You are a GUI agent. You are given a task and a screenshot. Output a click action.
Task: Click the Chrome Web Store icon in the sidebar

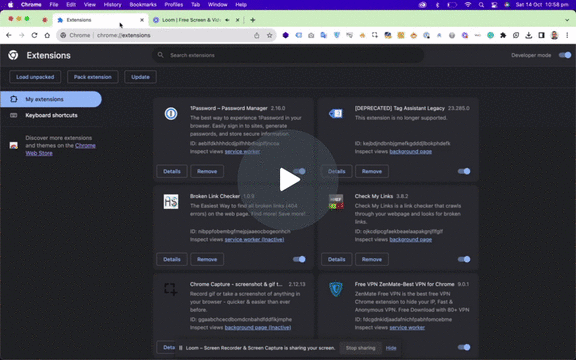coord(14,145)
